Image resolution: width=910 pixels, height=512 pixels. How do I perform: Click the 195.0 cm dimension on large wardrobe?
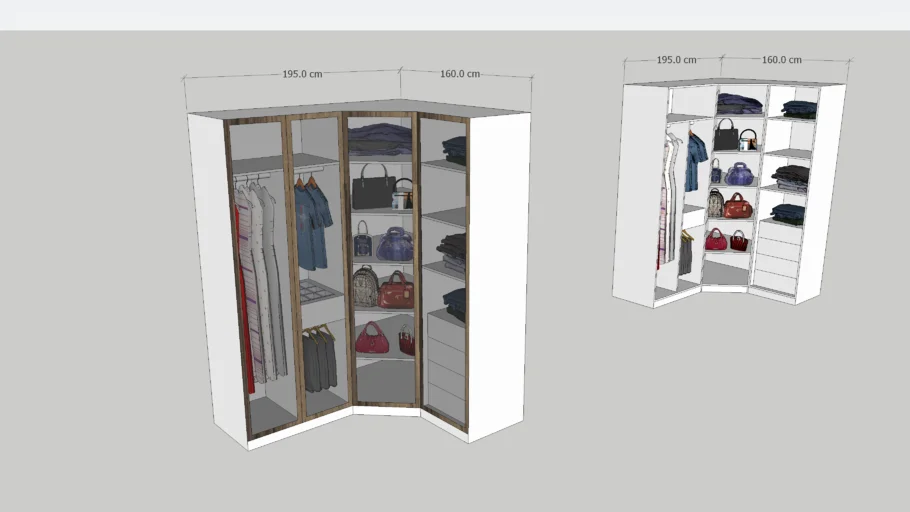(302, 74)
